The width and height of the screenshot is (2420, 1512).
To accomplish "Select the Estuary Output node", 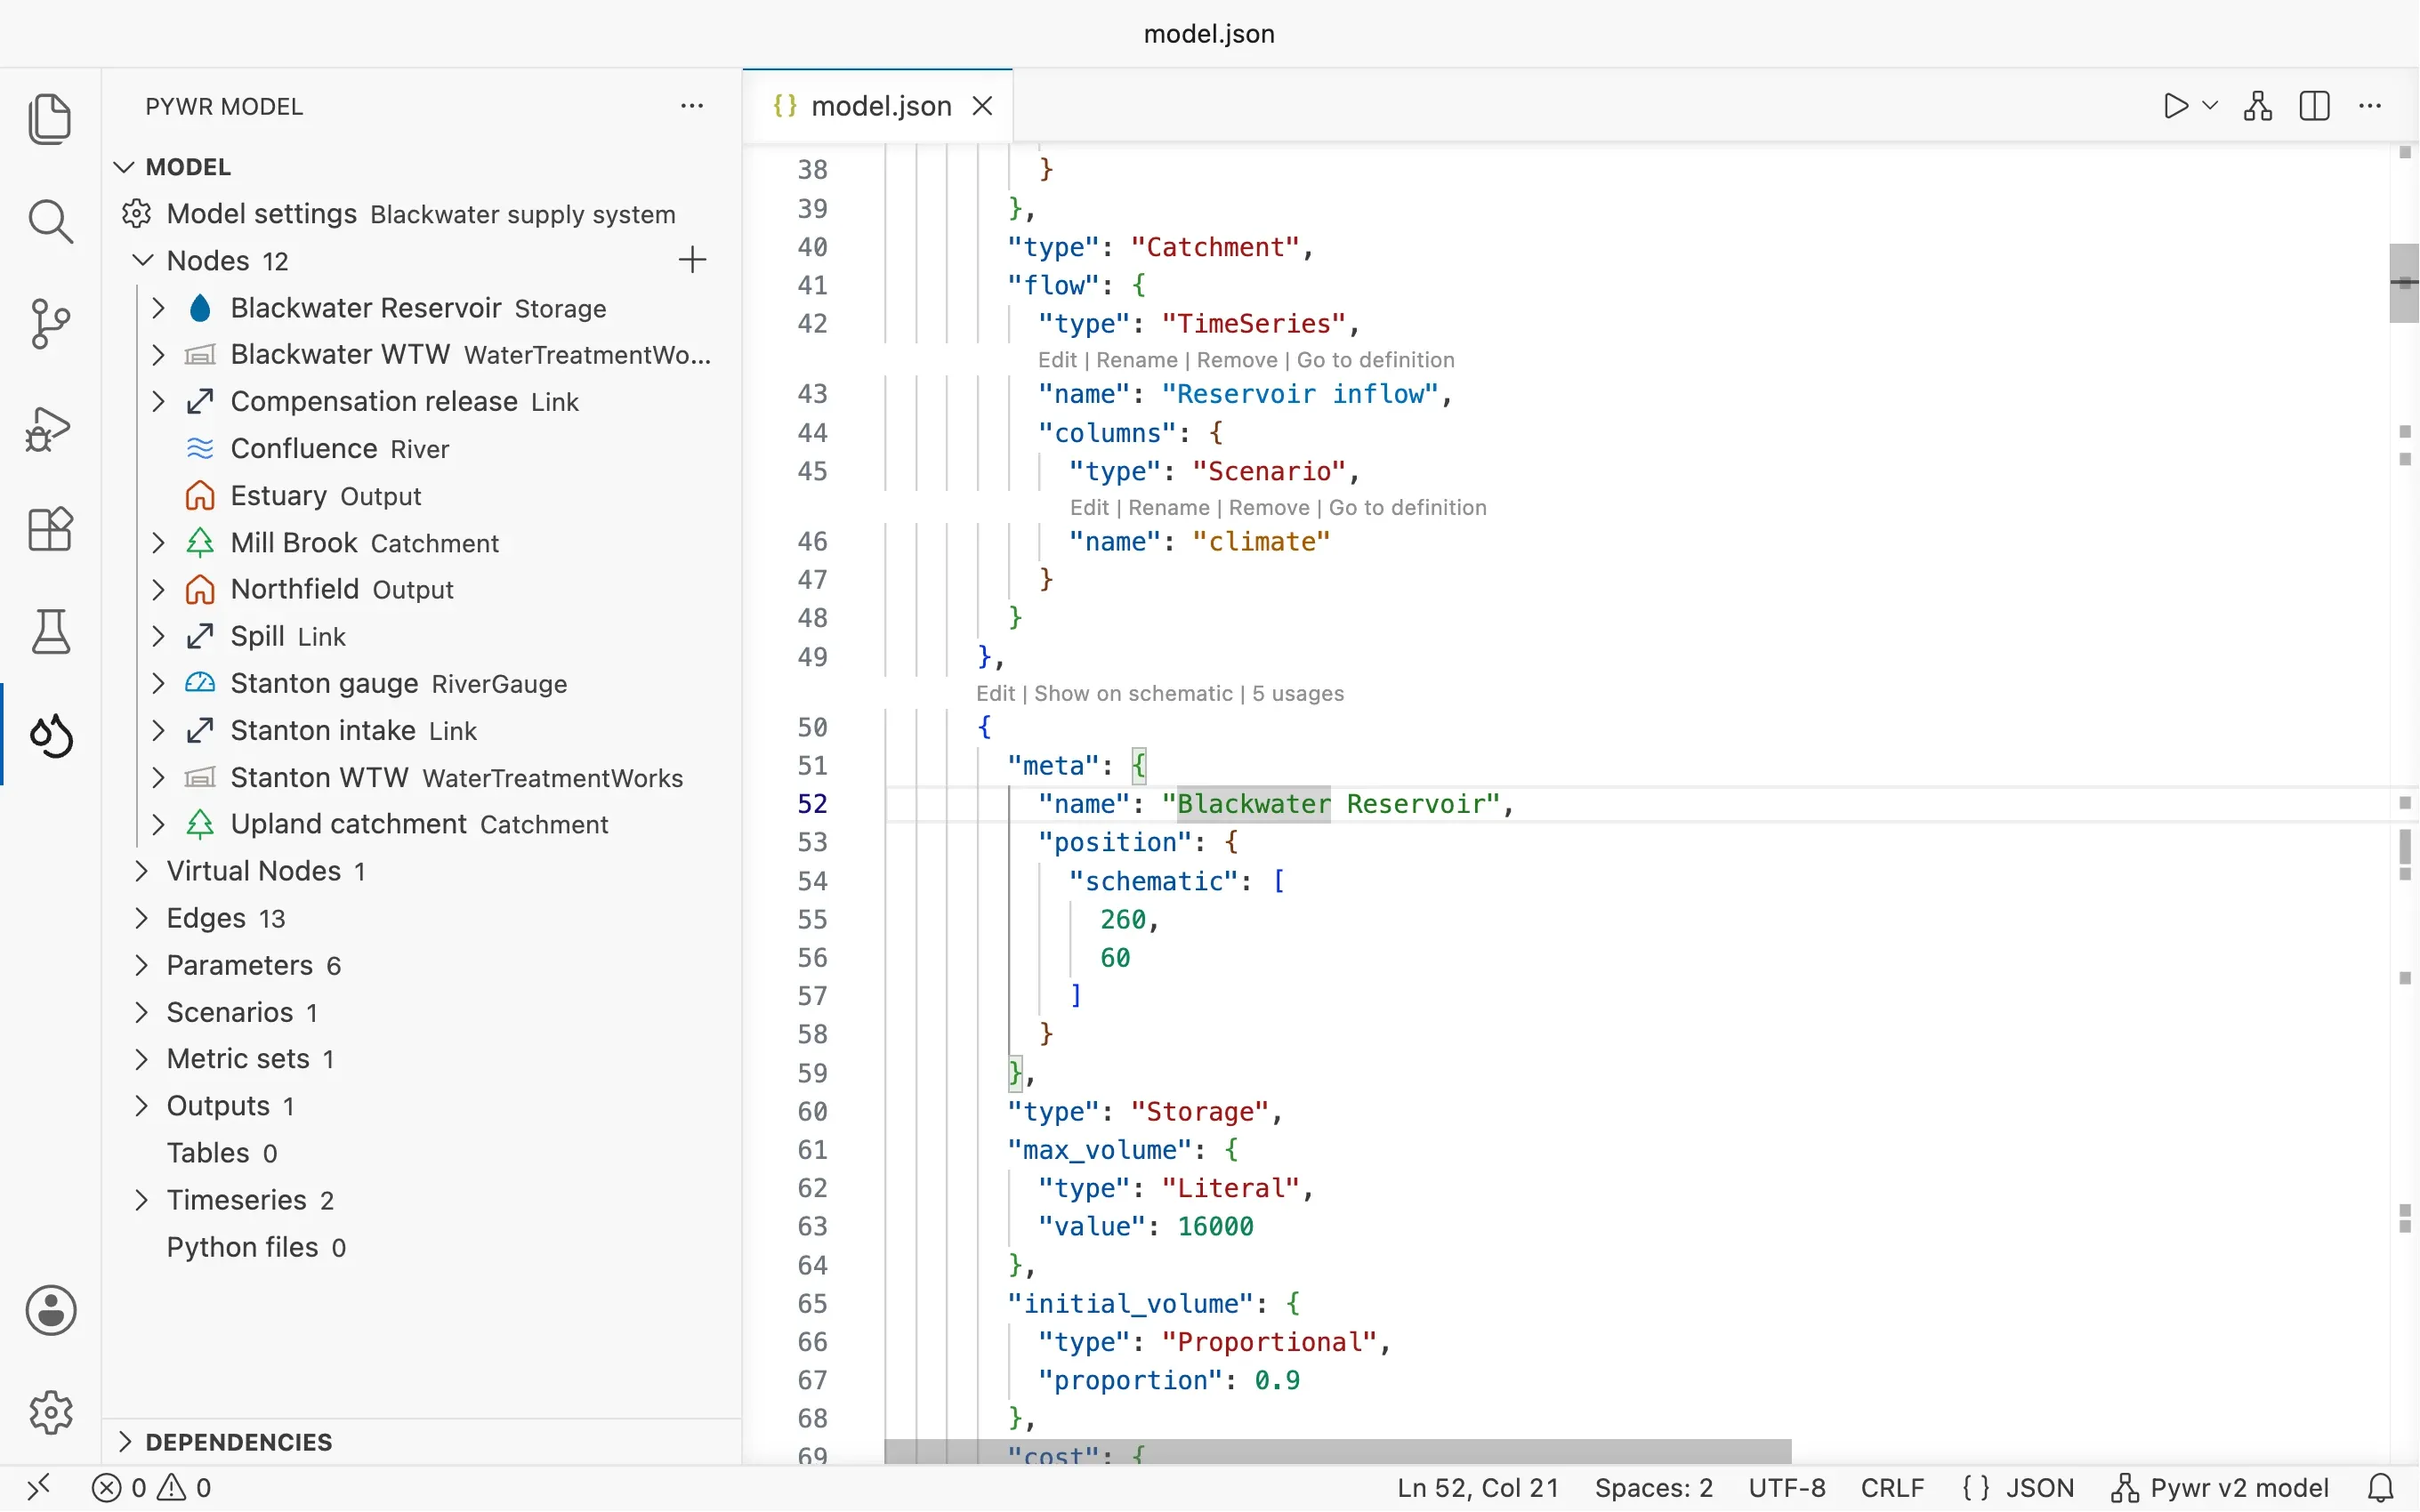I will [420, 496].
